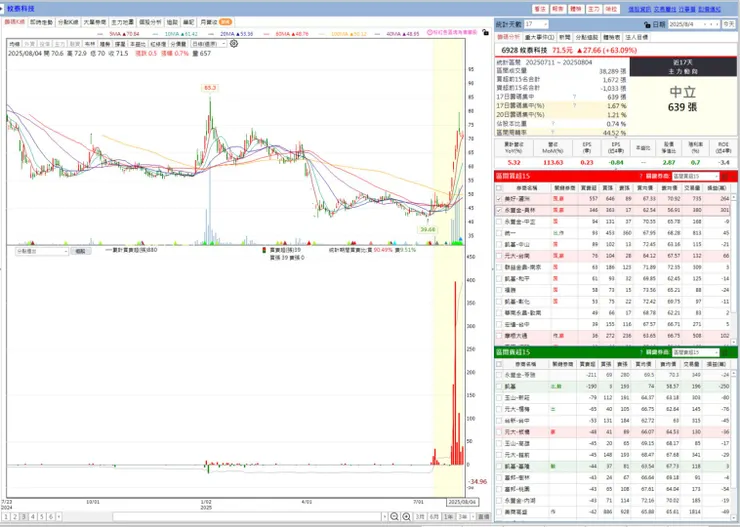Tick the checkbox for 凱基-中山 row
This screenshot has height=527, width=740.
point(499,244)
